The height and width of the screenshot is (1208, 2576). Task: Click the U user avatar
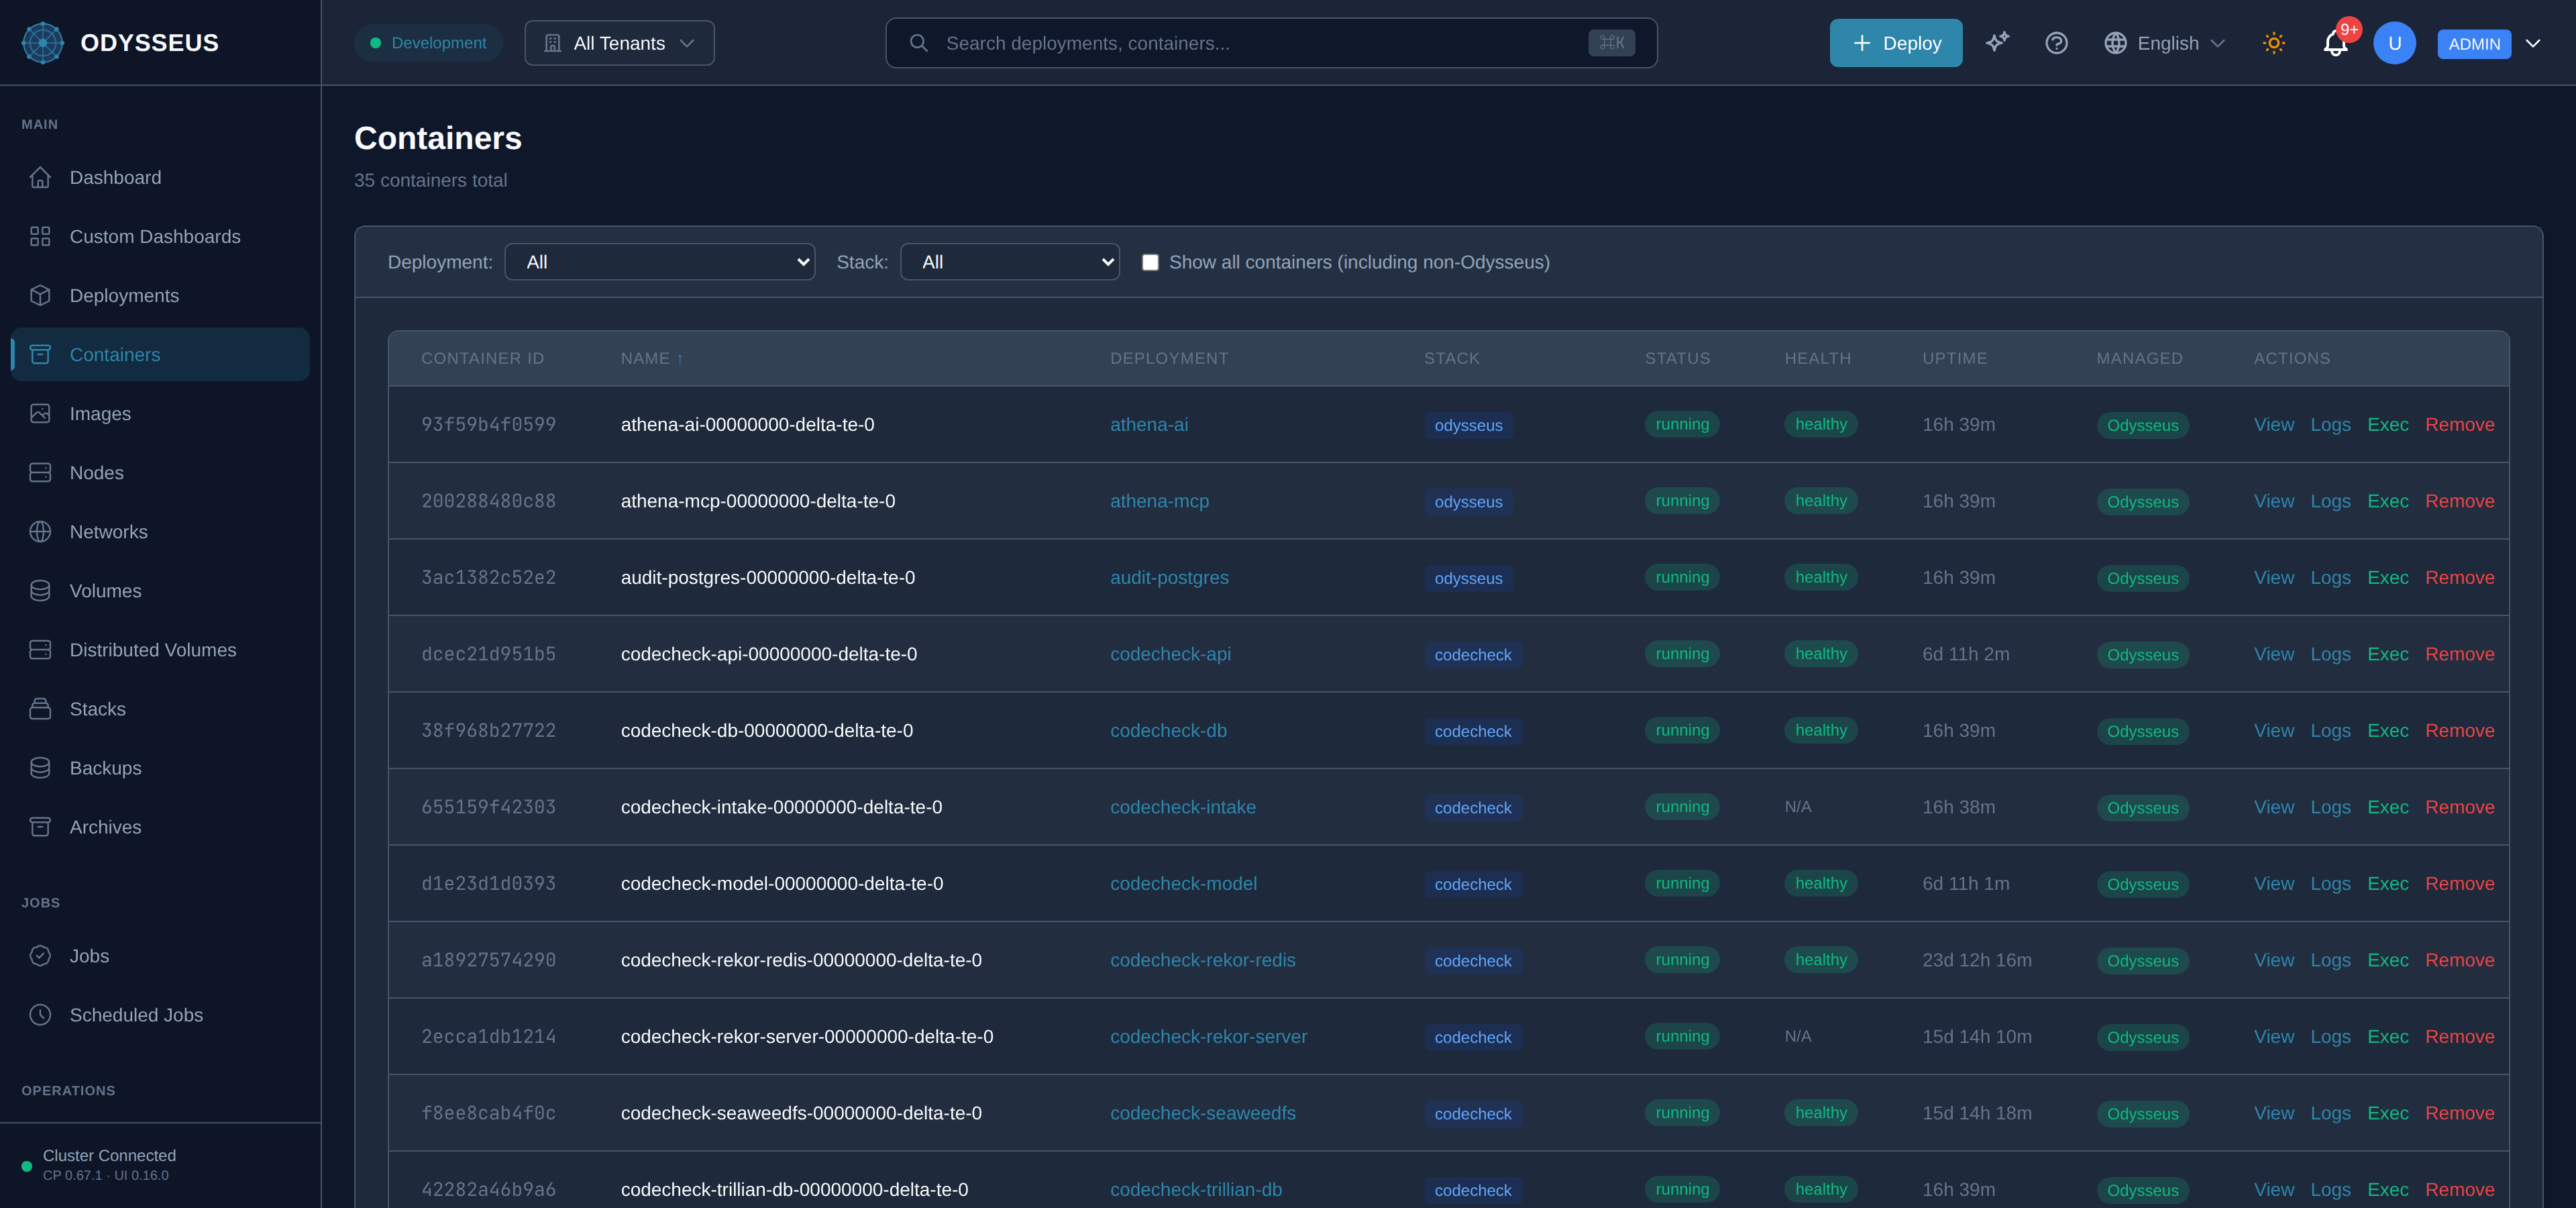click(x=2394, y=43)
